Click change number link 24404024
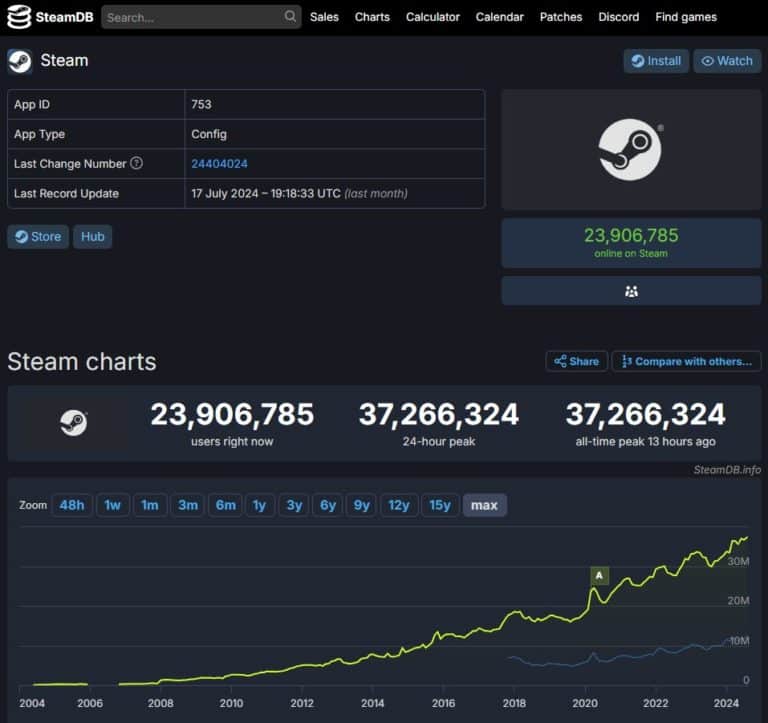768x723 pixels. [219, 164]
